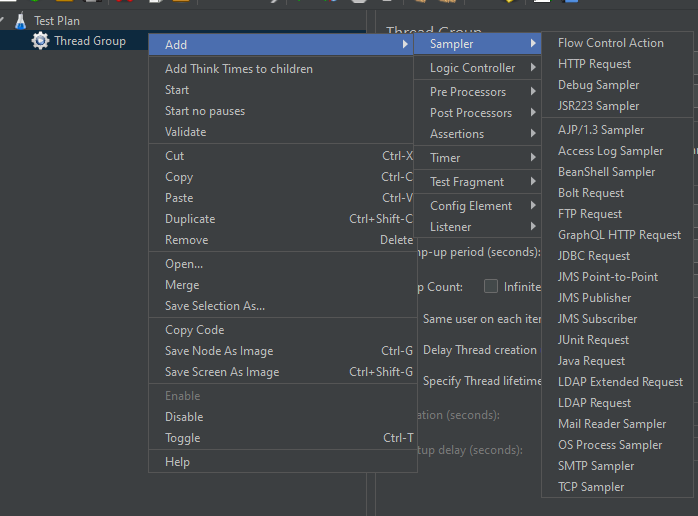Choose Open... from the menu
The height and width of the screenshot is (516, 698).
tap(281, 264)
